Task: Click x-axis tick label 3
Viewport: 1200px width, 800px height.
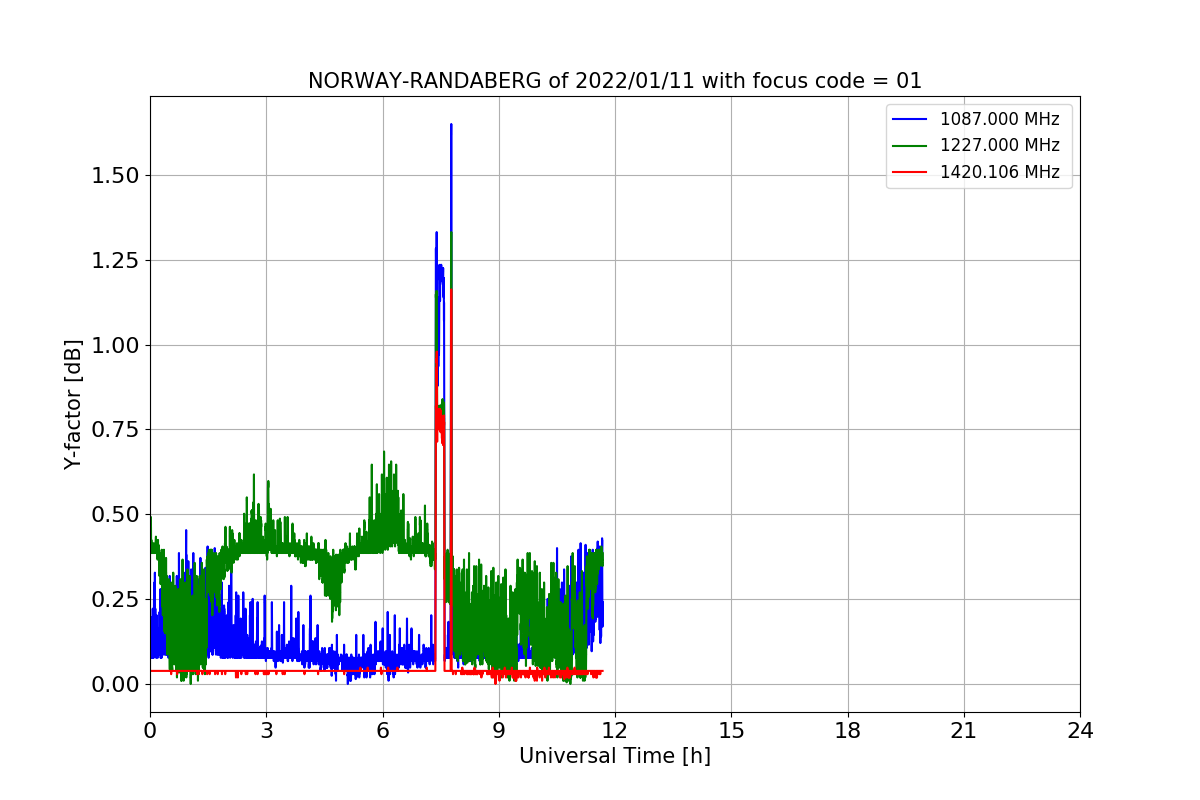Action: point(266,731)
